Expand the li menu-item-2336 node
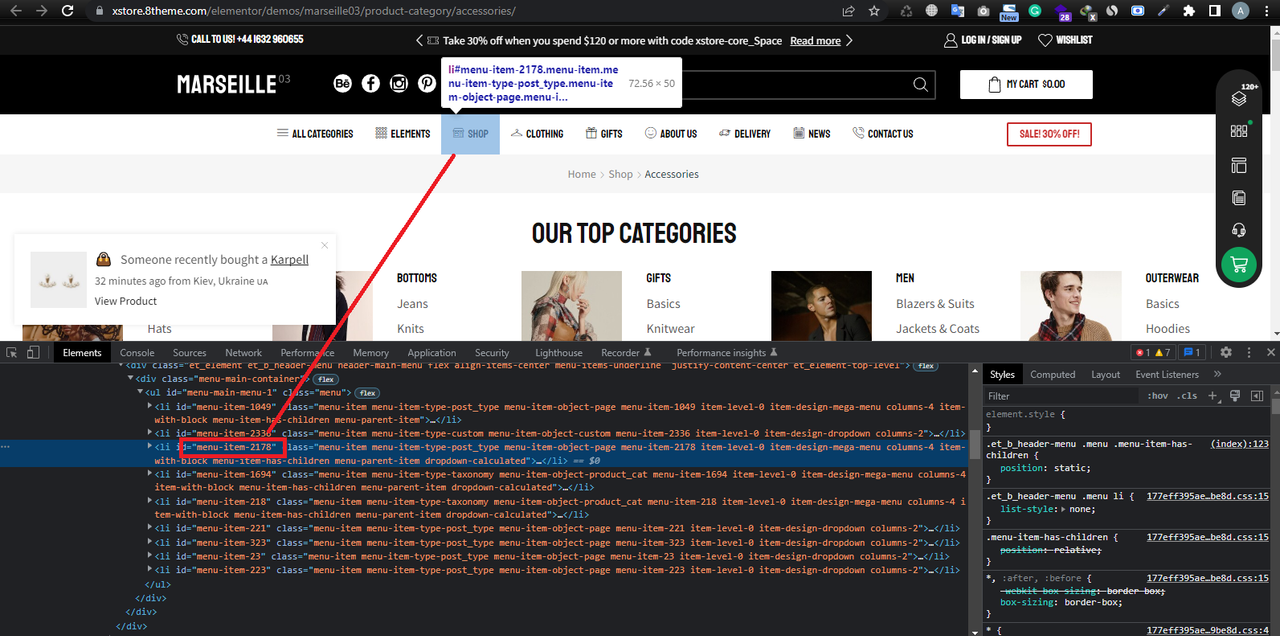 click(x=151, y=432)
